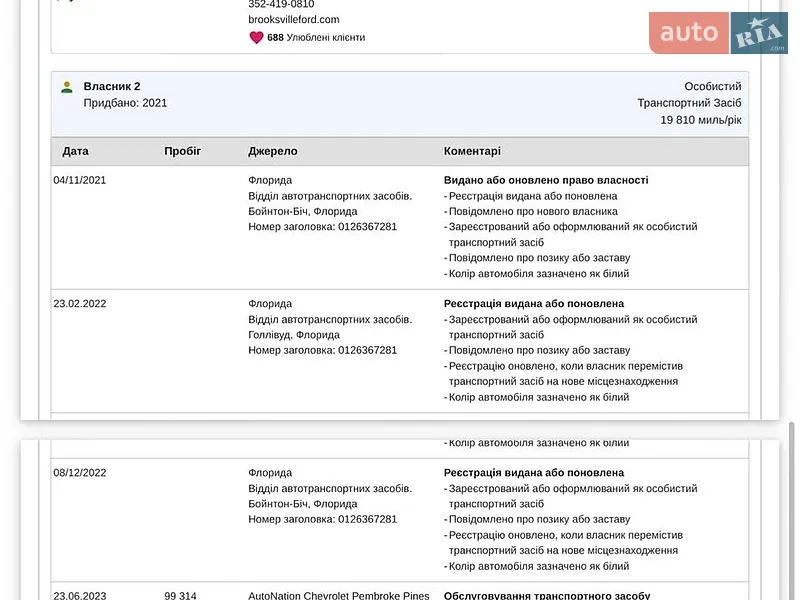
Task: Select the date 23.02.2022
Action: click(x=80, y=304)
